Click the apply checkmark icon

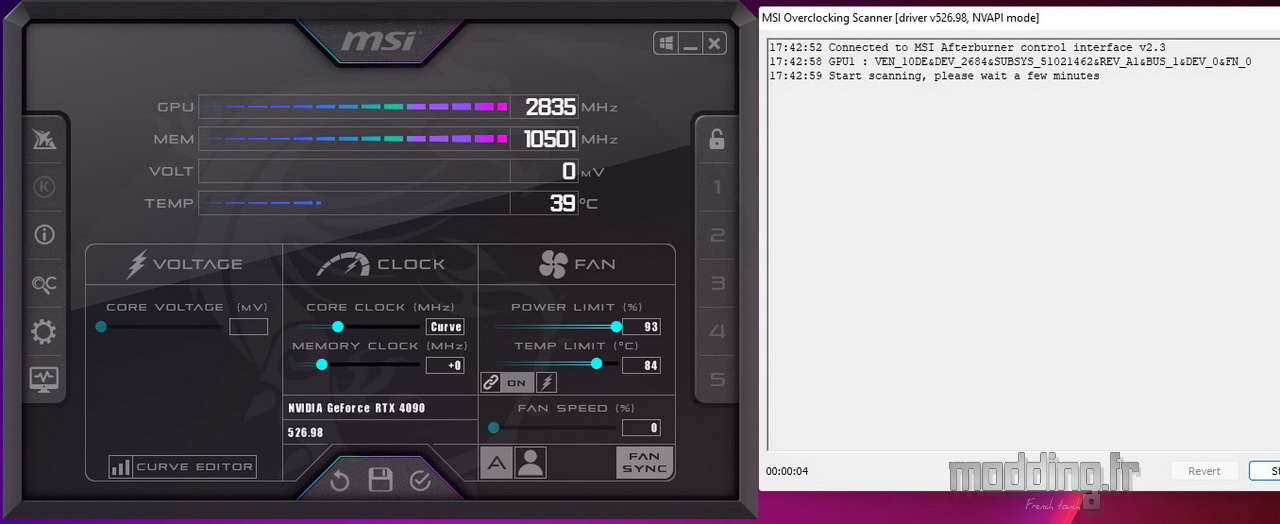tap(420, 481)
